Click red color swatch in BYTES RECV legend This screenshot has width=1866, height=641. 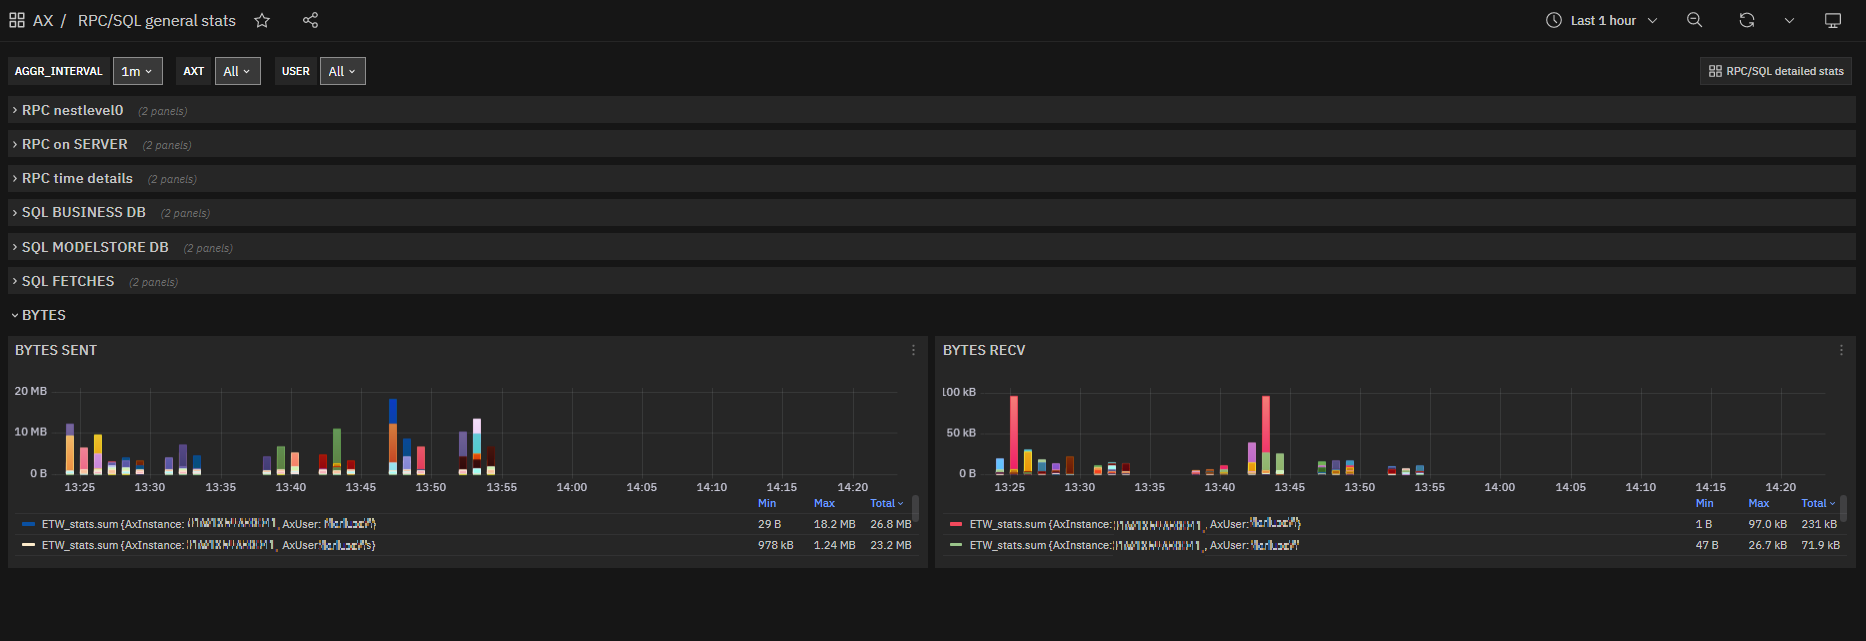point(956,524)
